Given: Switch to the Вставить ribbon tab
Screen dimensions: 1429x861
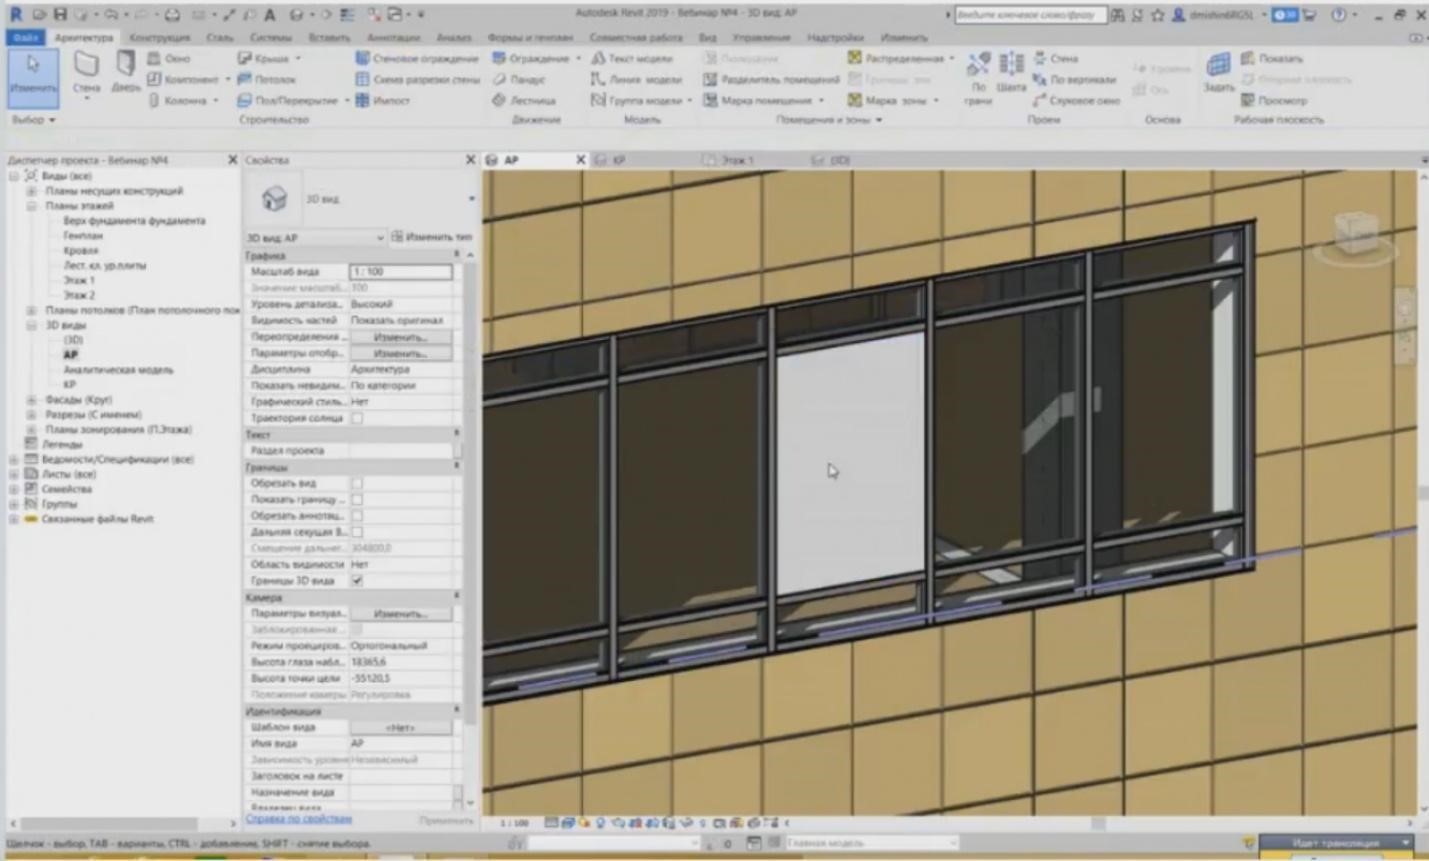Looking at the screenshot, I should (329, 37).
